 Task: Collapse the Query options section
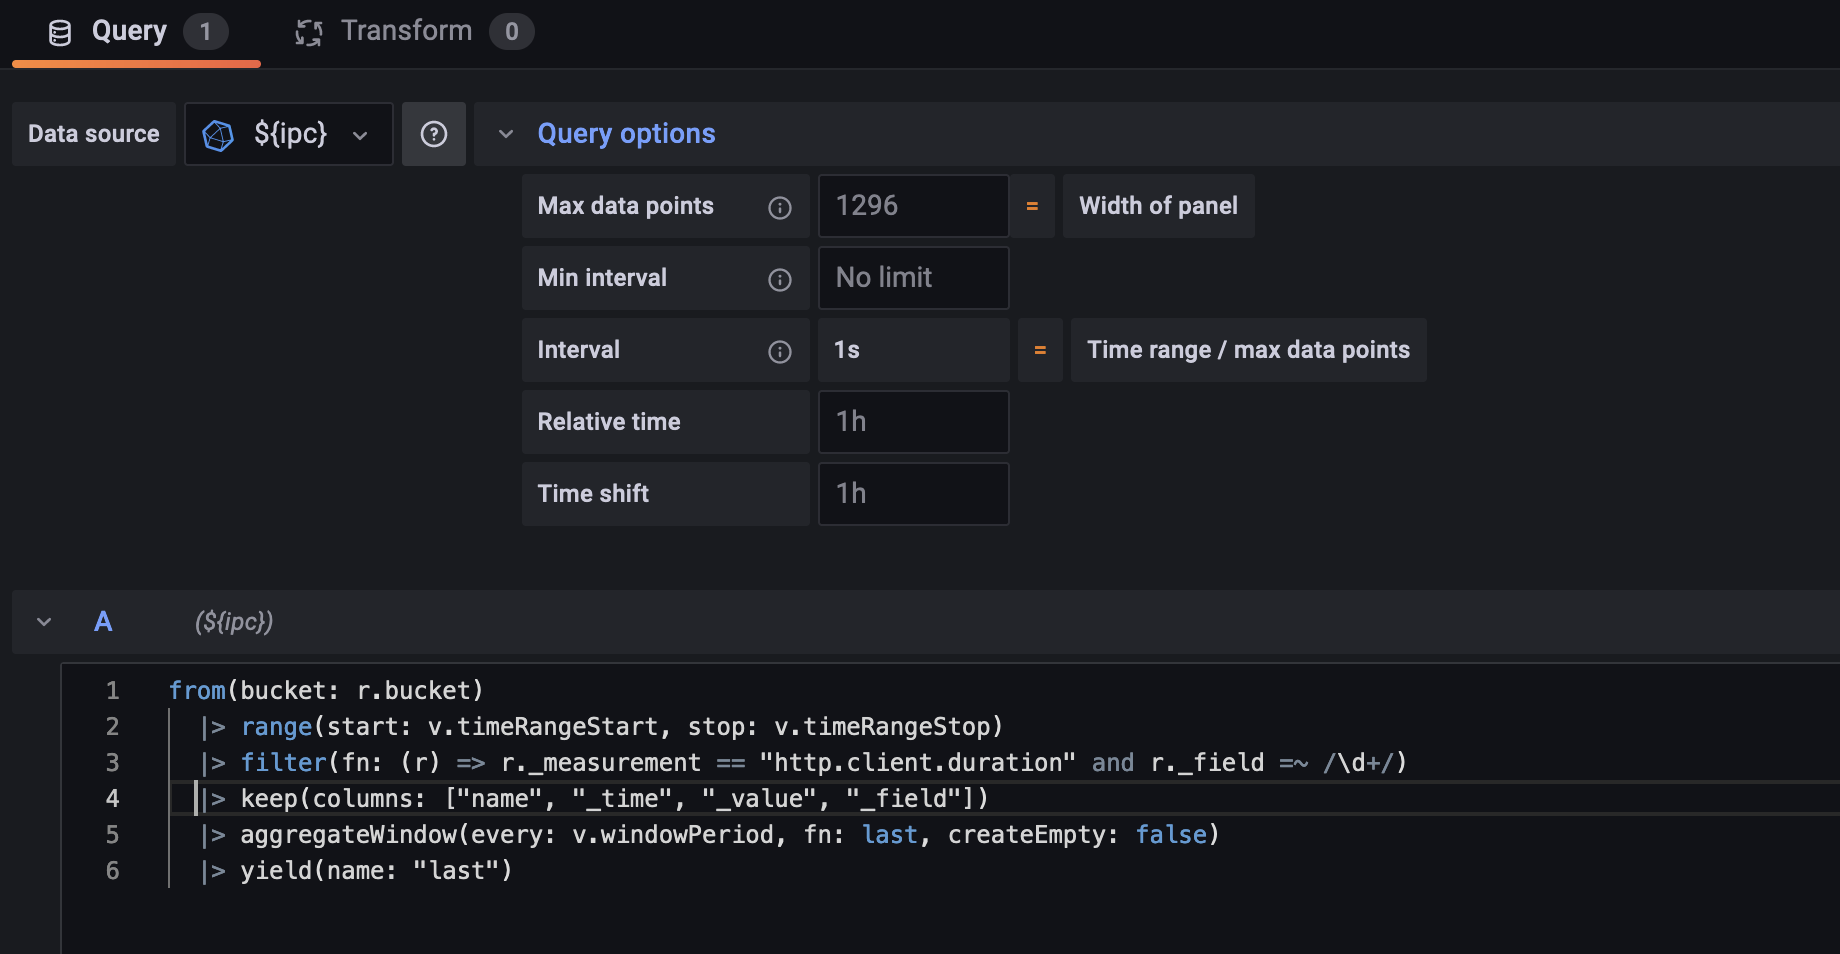[505, 133]
